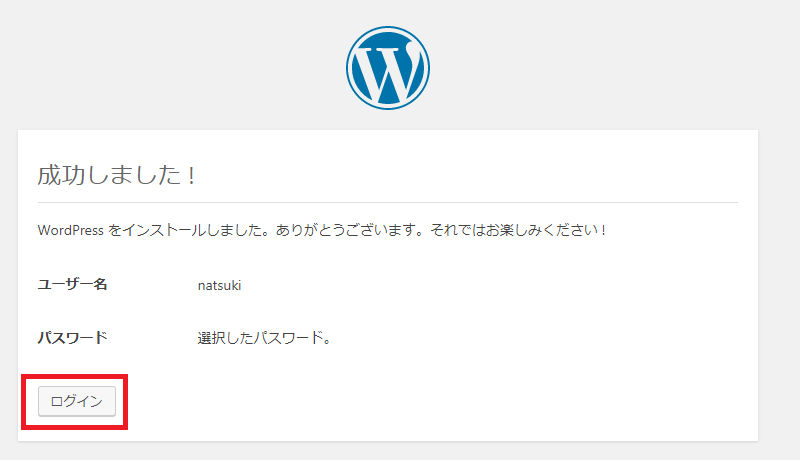Image resolution: width=800 pixels, height=460 pixels.
Task: Select the 選択したパスワード。 text
Action: pos(264,338)
